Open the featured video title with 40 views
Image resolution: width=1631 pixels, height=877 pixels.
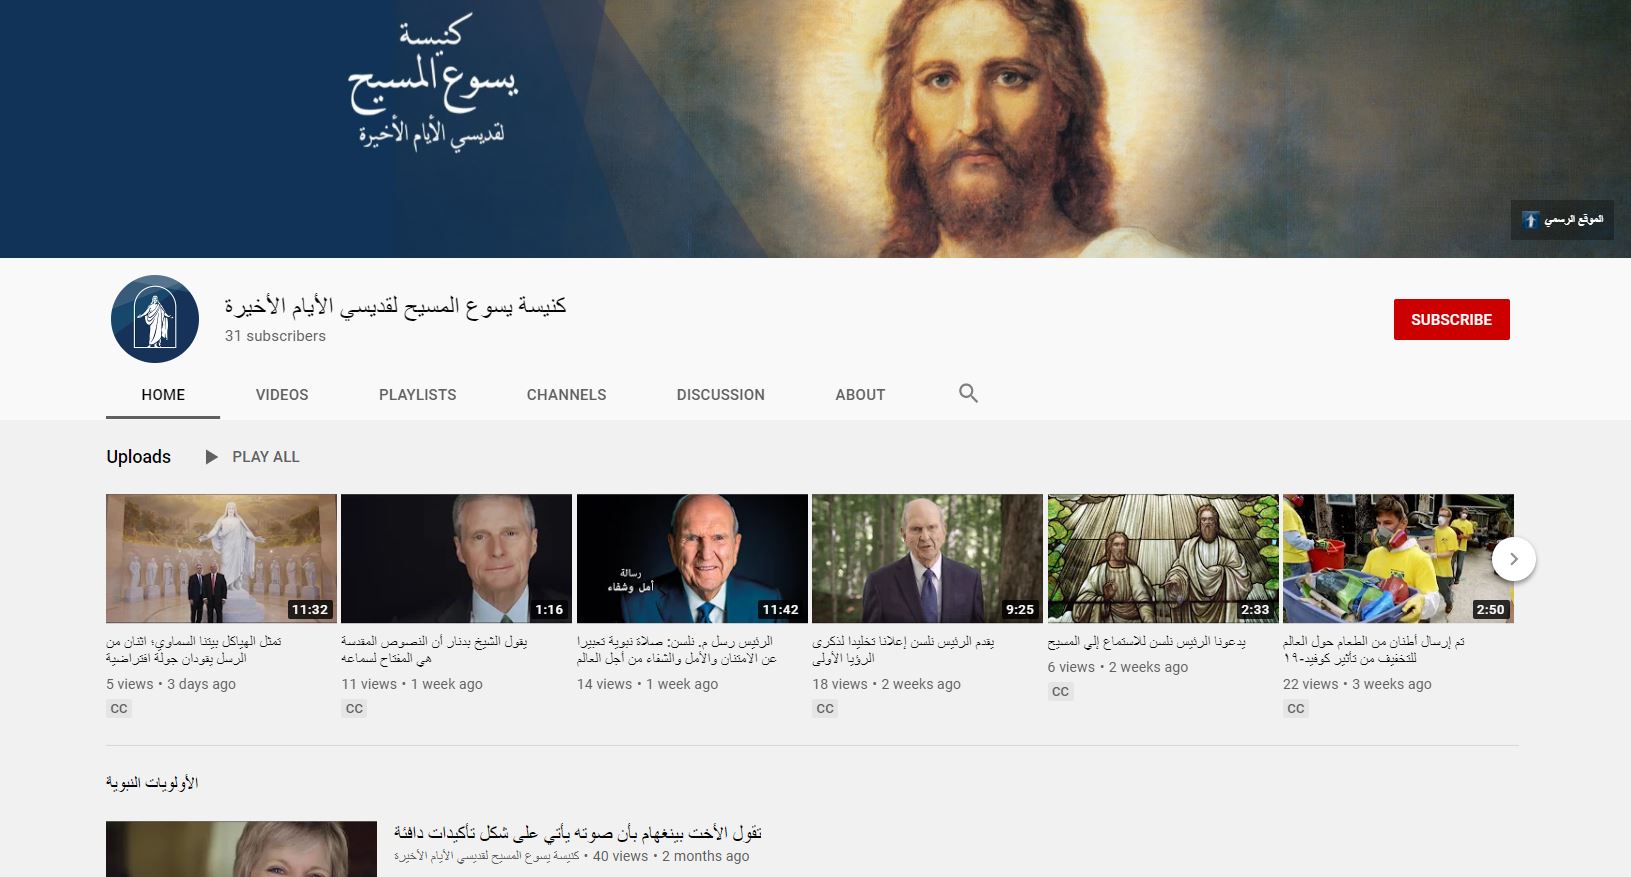577,832
